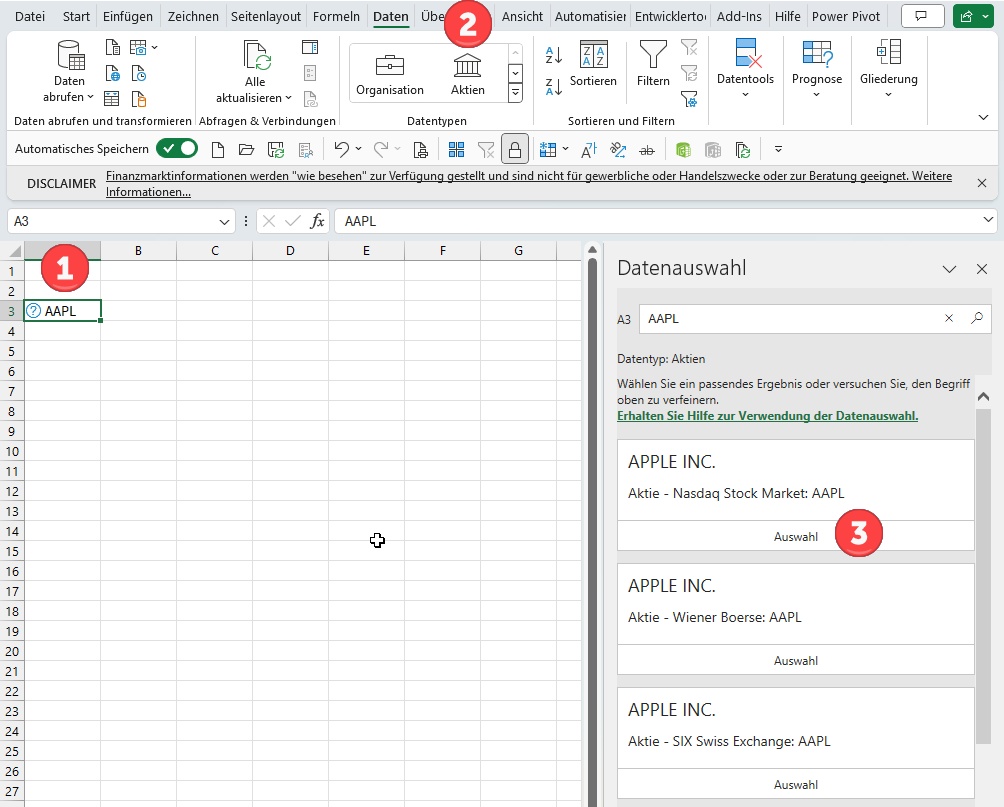The image size is (1004, 807).
Task: Select the Organisation data type
Action: pyautogui.click(x=390, y=74)
